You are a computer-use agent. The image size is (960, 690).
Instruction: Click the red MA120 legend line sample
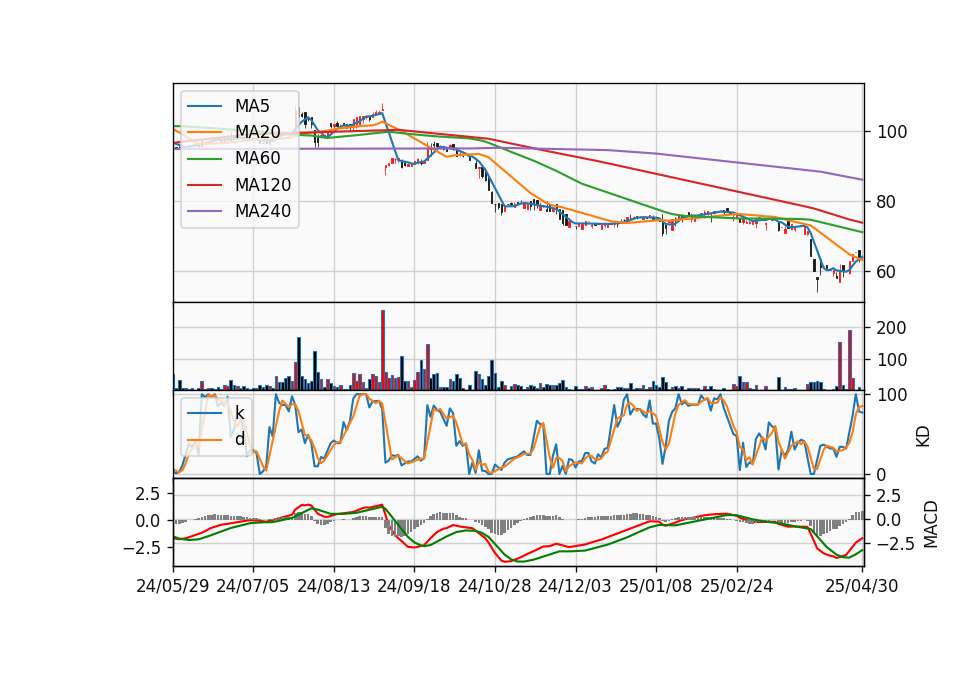pos(204,185)
